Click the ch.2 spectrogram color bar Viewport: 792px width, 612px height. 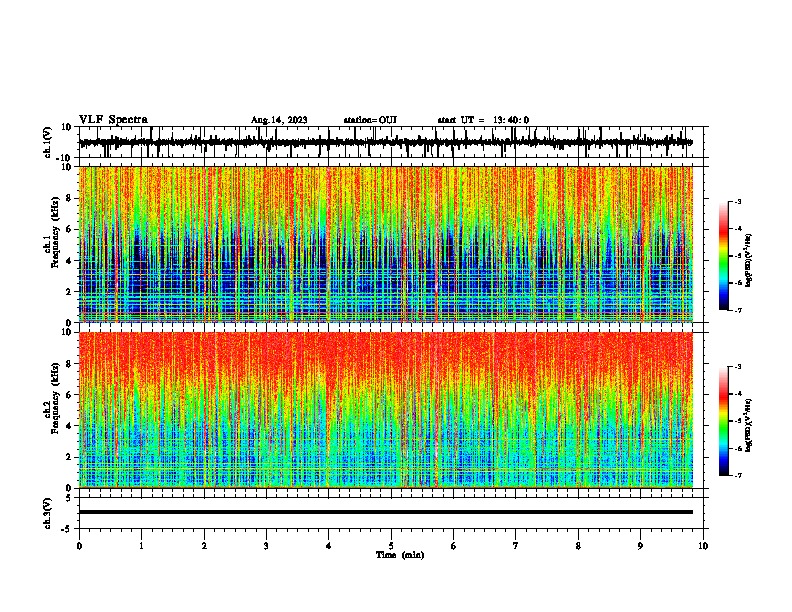[x=724, y=421]
